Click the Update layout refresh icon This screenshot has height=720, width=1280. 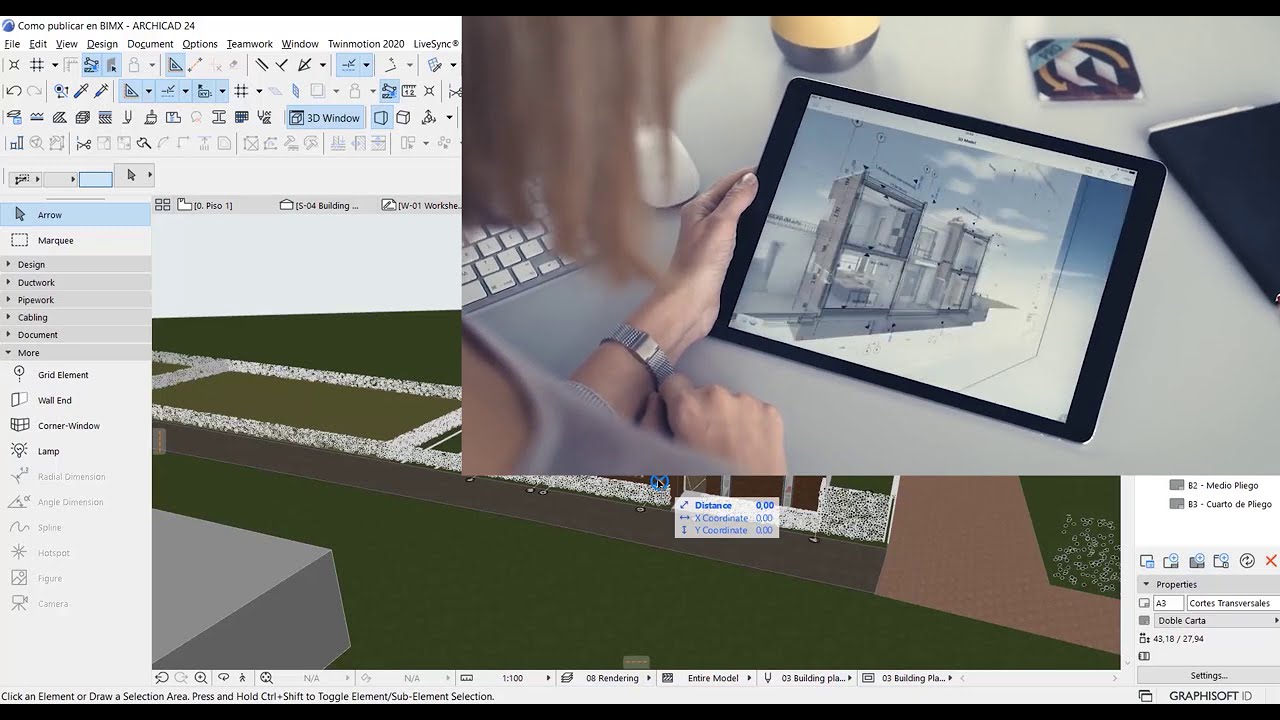[x=1247, y=561]
